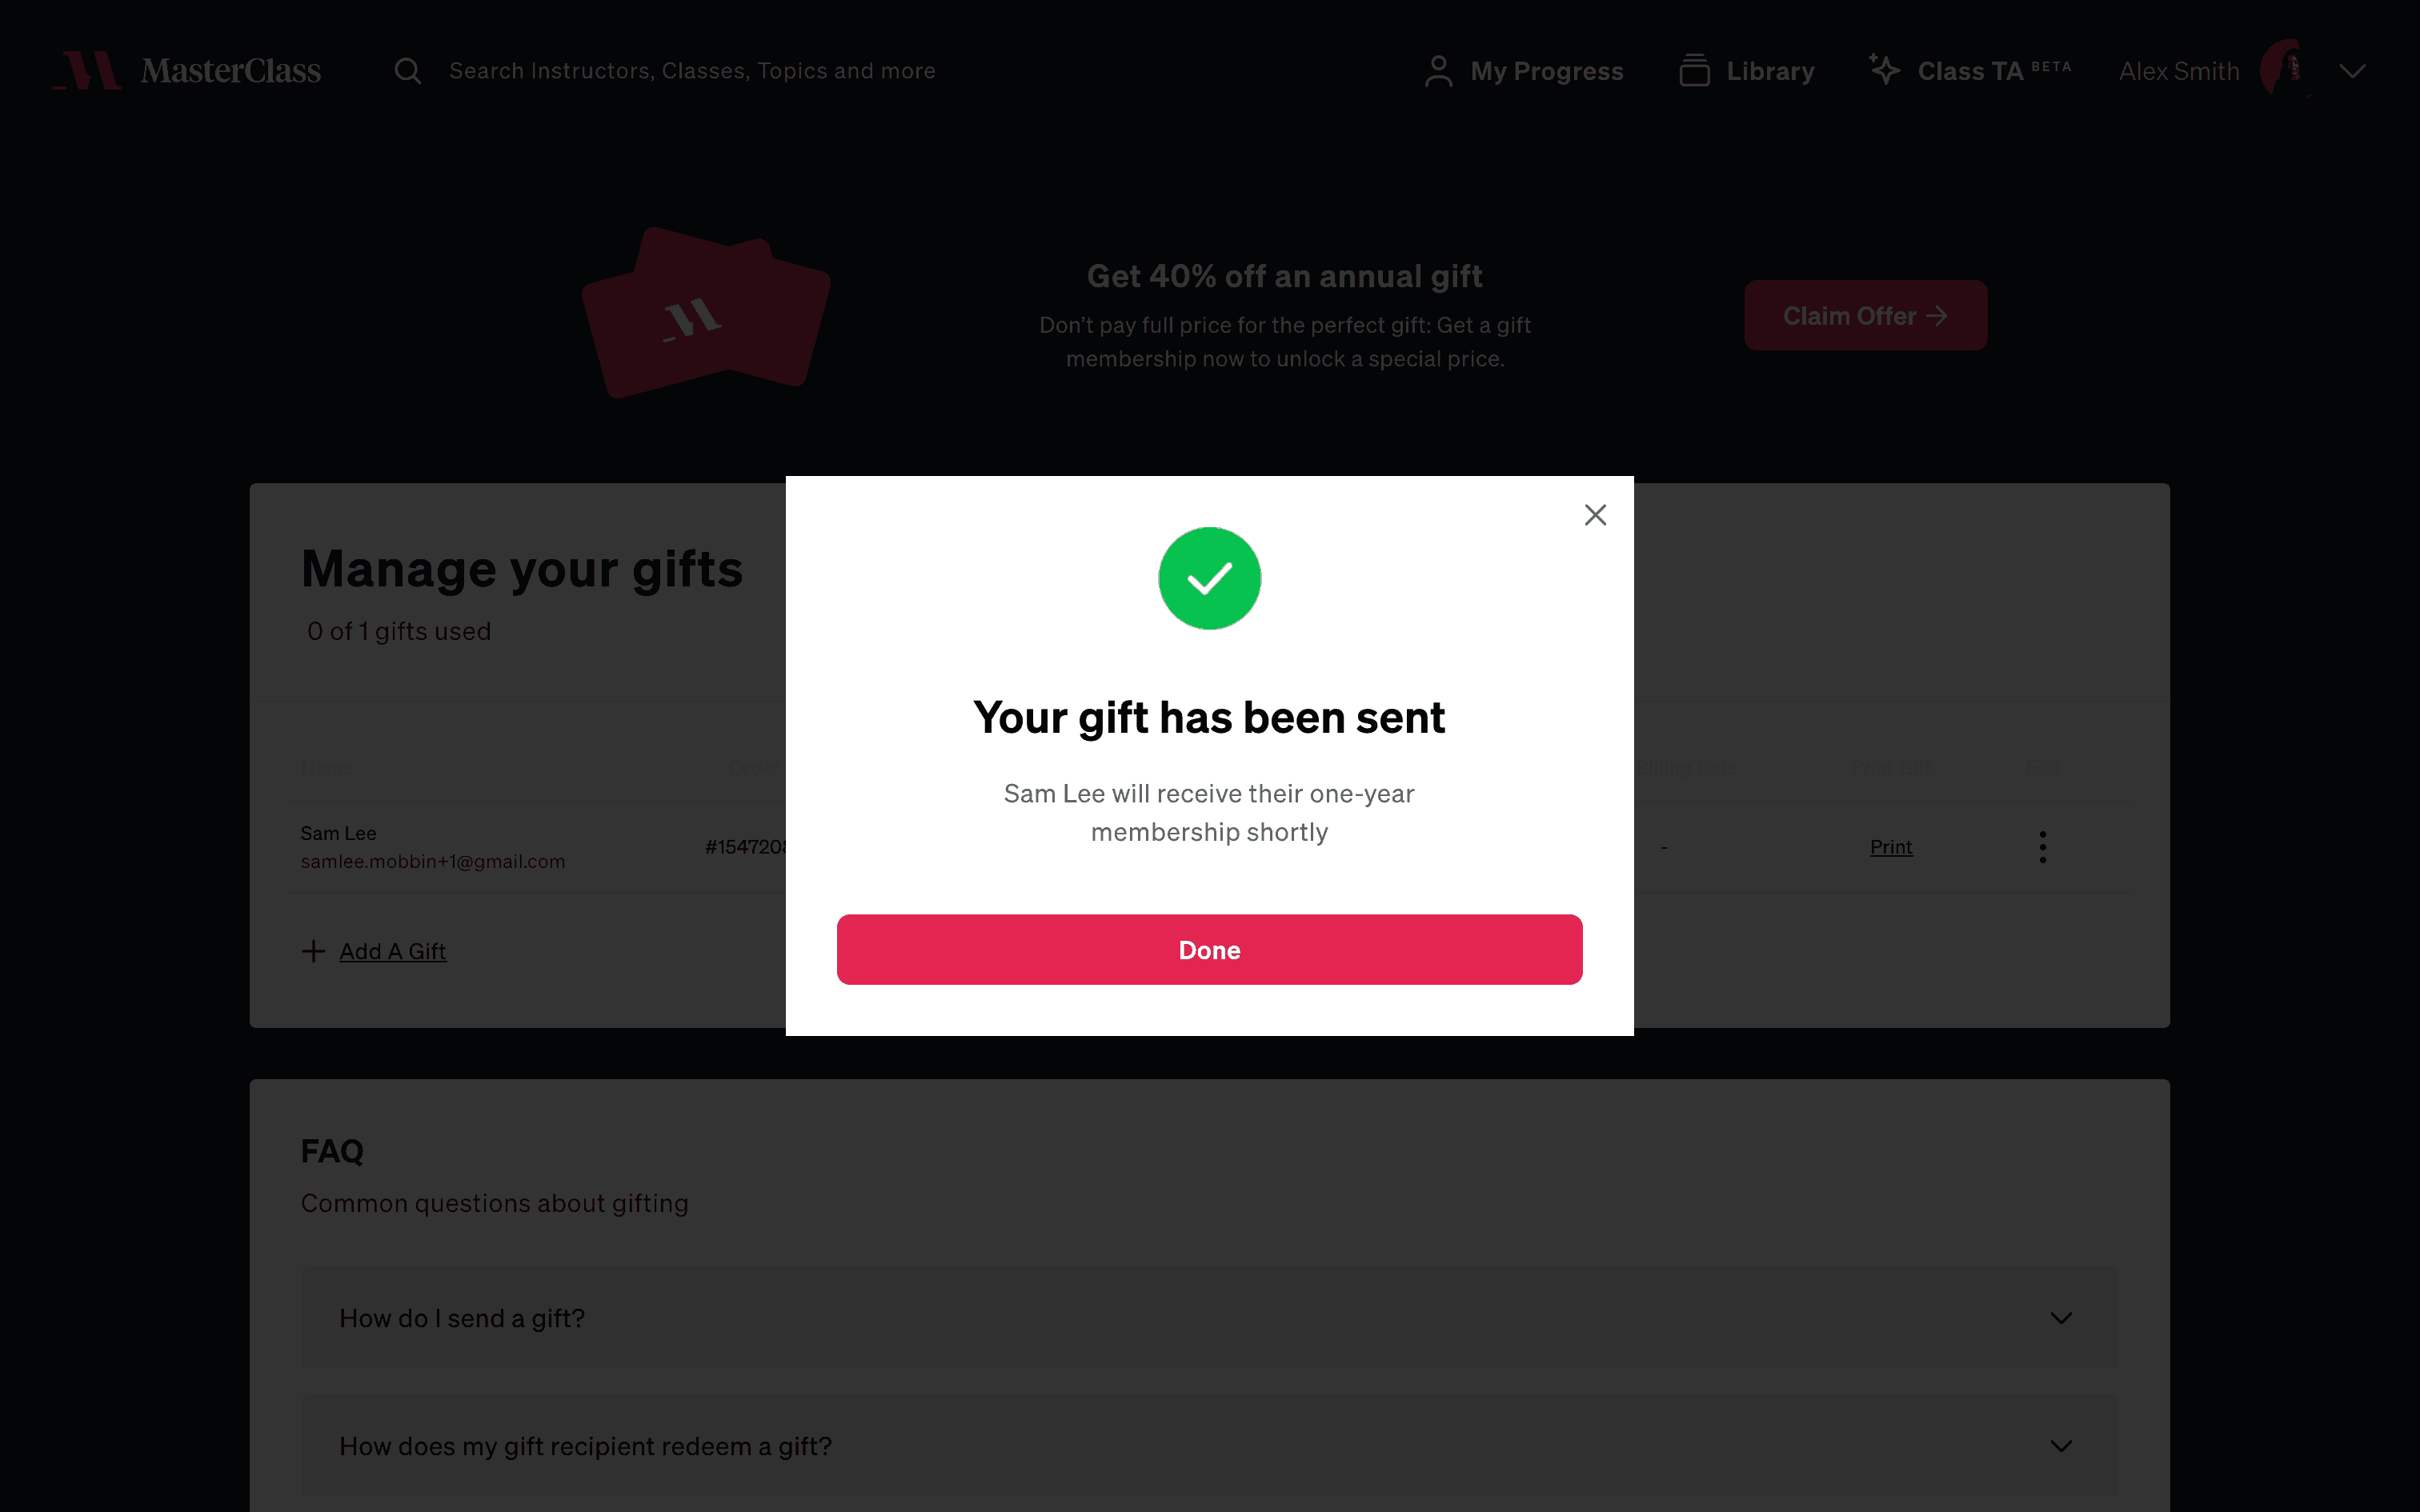Open the account dropdown chevron
Screen dimensions: 2420x1512
coord(2353,71)
